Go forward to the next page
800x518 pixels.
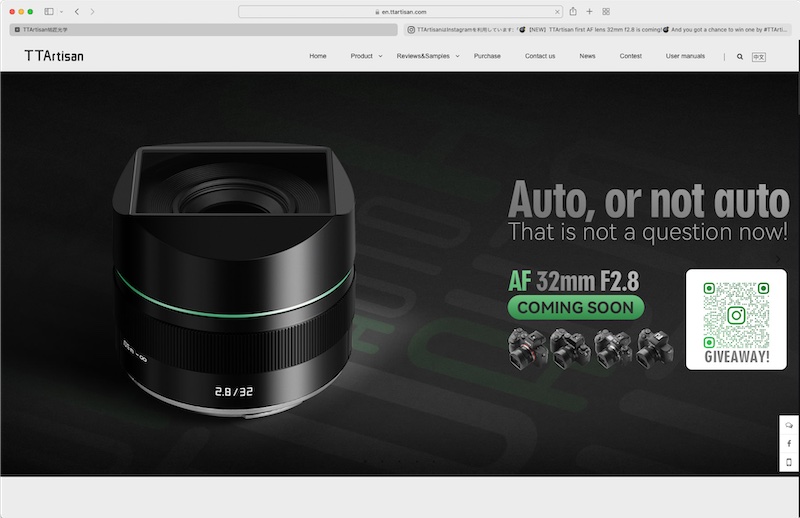point(92,11)
